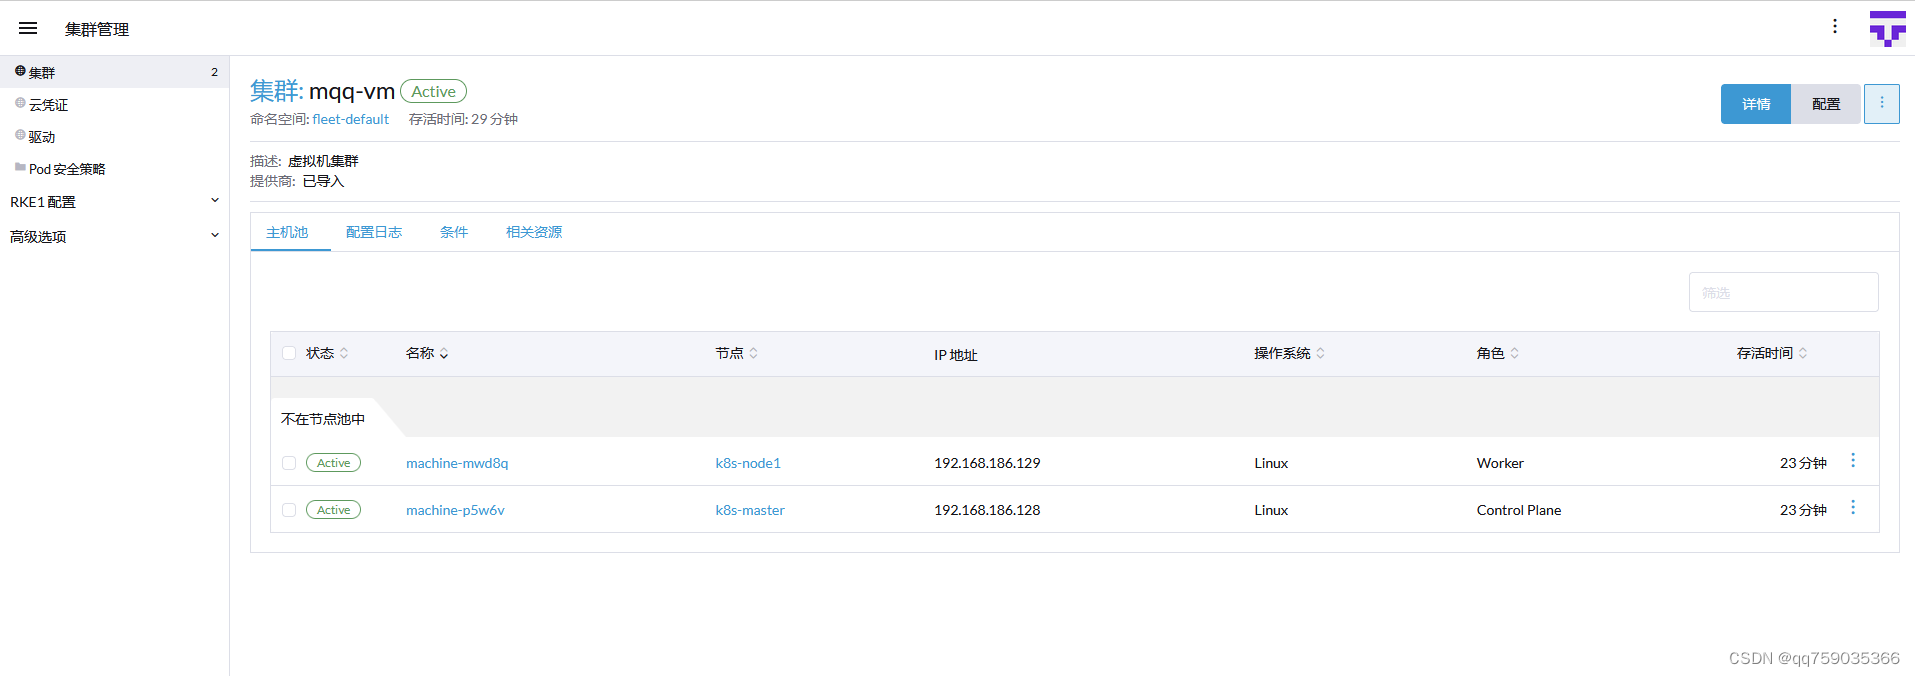Click the purple user avatar logo
Image resolution: width=1915 pixels, height=676 pixels.
coord(1888,28)
